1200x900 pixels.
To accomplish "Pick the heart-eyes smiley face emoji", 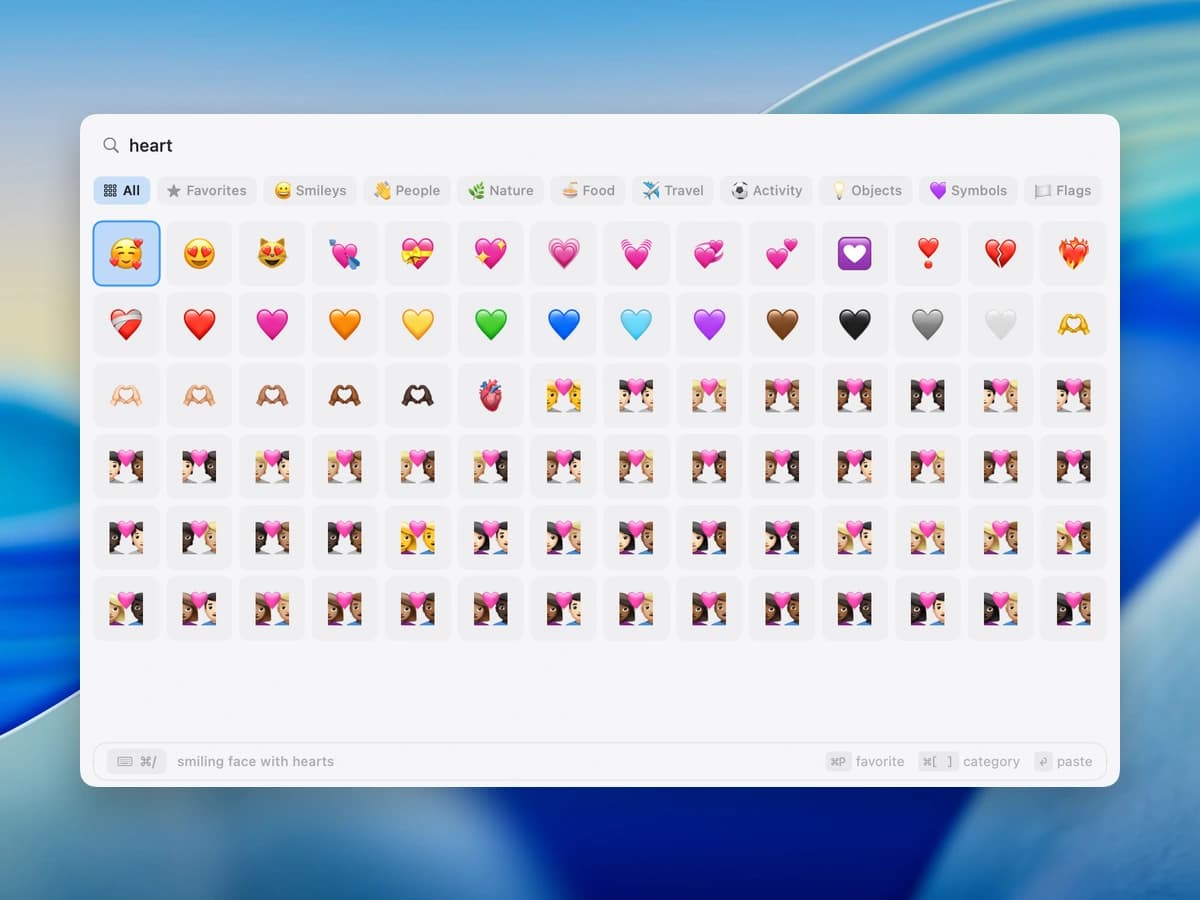I will (199, 254).
